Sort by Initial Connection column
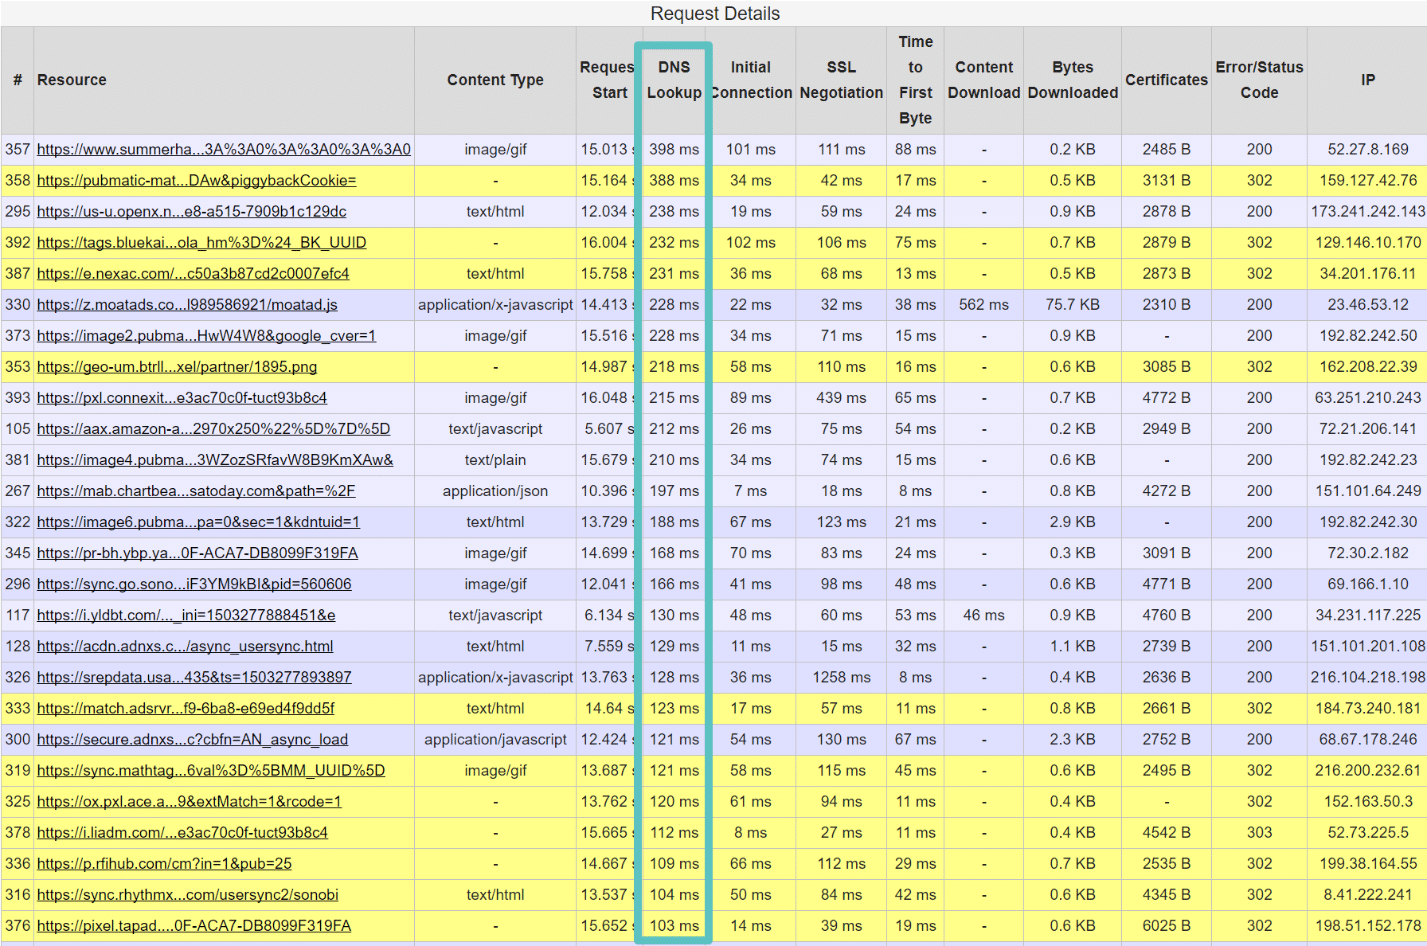 tap(750, 79)
